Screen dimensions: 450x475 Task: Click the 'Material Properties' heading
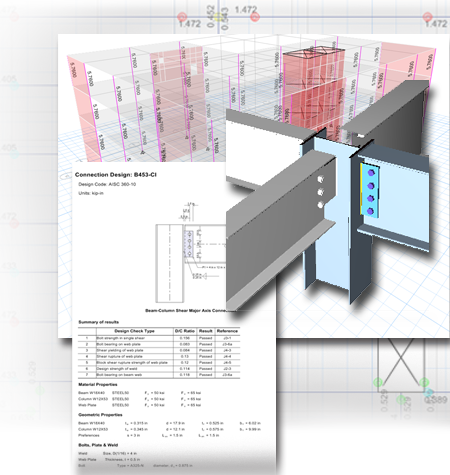pyautogui.click(x=98, y=384)
